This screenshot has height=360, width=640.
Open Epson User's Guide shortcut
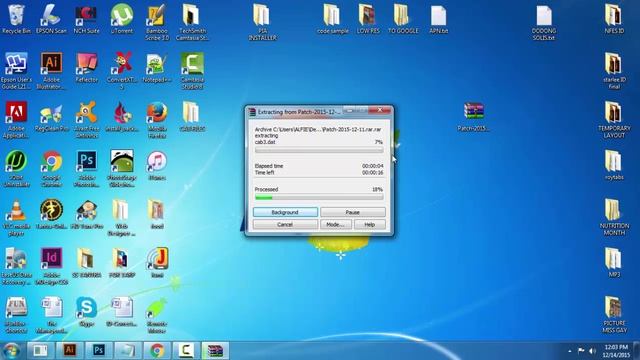[x=16, y=71]
